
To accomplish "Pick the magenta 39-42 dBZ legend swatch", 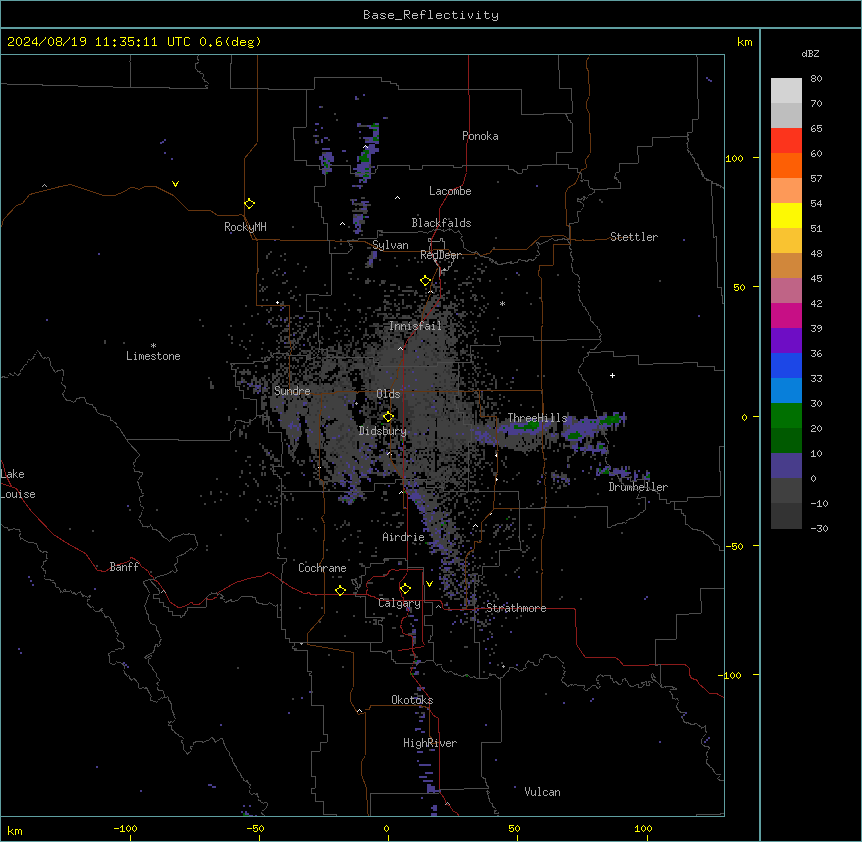I will click(x=786, y=316).
